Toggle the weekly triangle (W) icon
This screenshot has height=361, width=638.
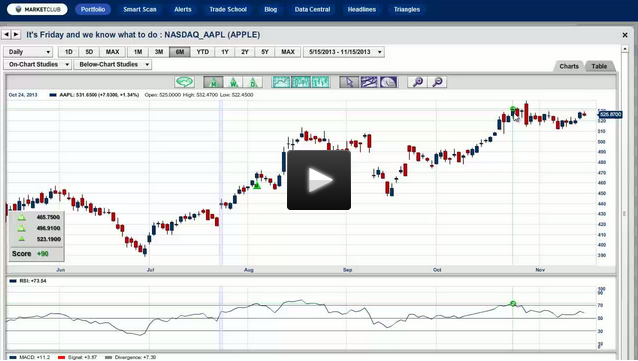pyautogui.click(x=233, y=82)
